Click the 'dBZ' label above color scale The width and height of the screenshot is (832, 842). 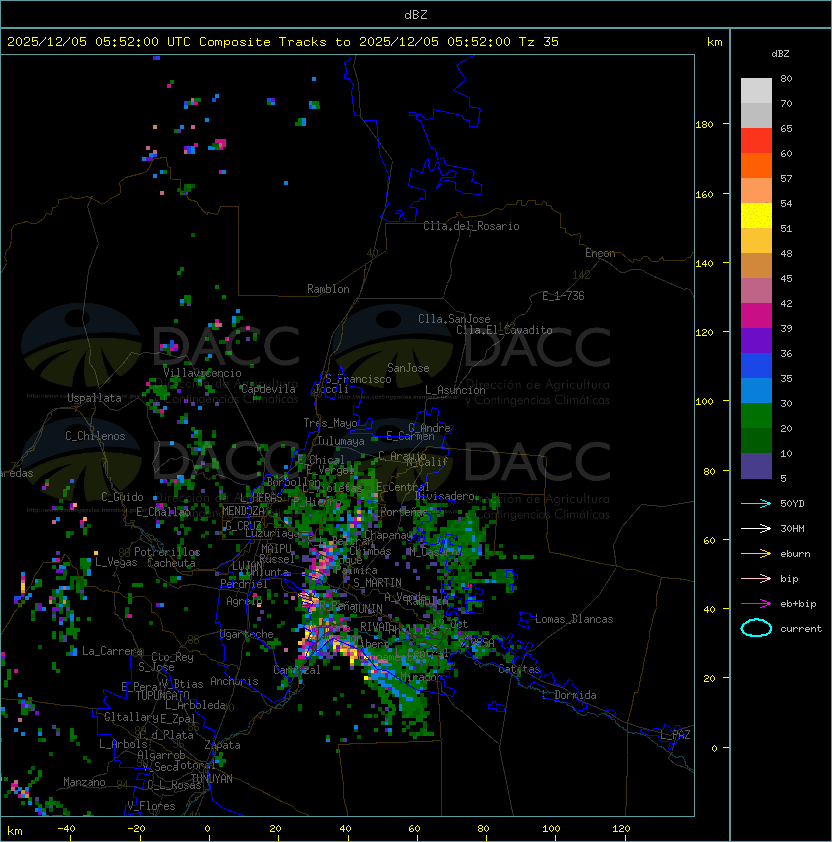tap(780, 54)
